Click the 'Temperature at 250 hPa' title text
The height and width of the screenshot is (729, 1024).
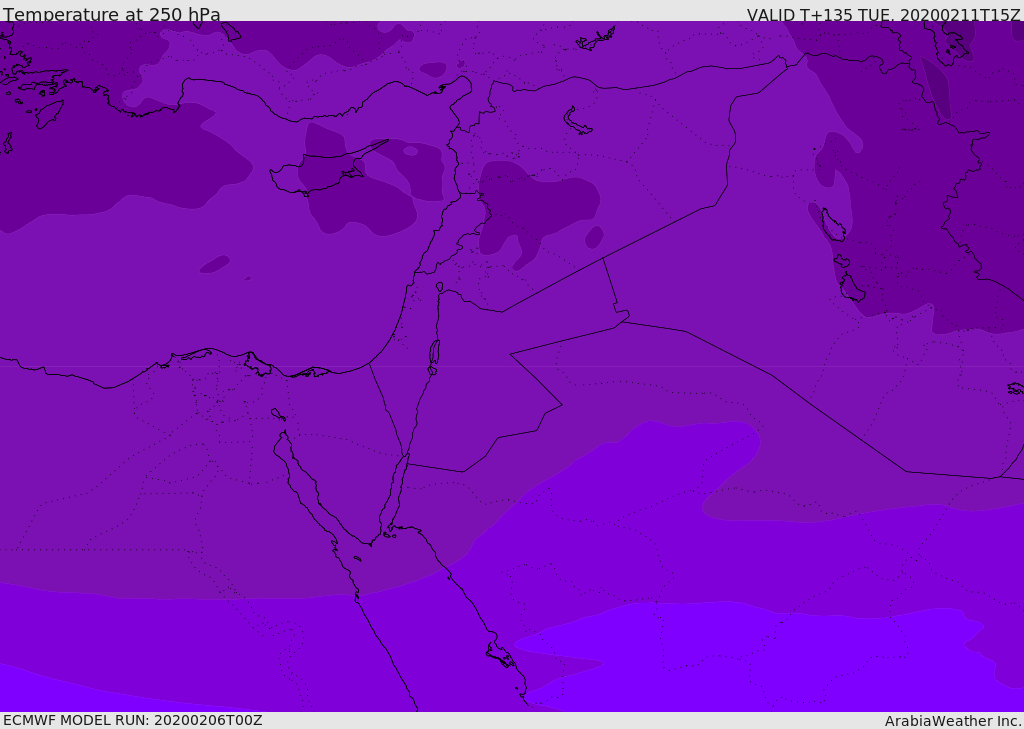[x=112, y=14]
